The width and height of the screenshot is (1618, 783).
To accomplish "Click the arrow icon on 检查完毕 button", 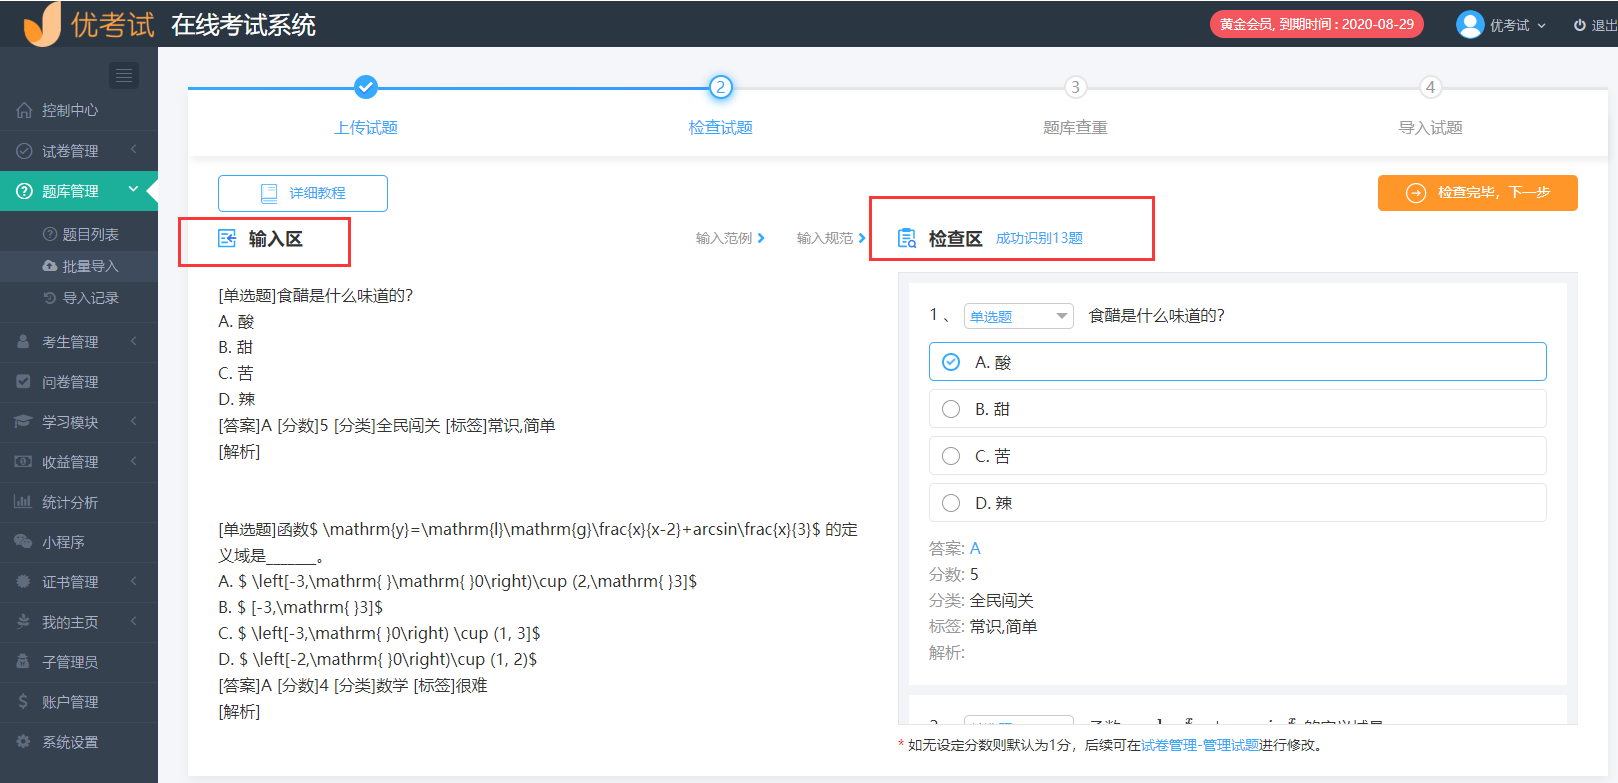I will (x=1416, y=193).
